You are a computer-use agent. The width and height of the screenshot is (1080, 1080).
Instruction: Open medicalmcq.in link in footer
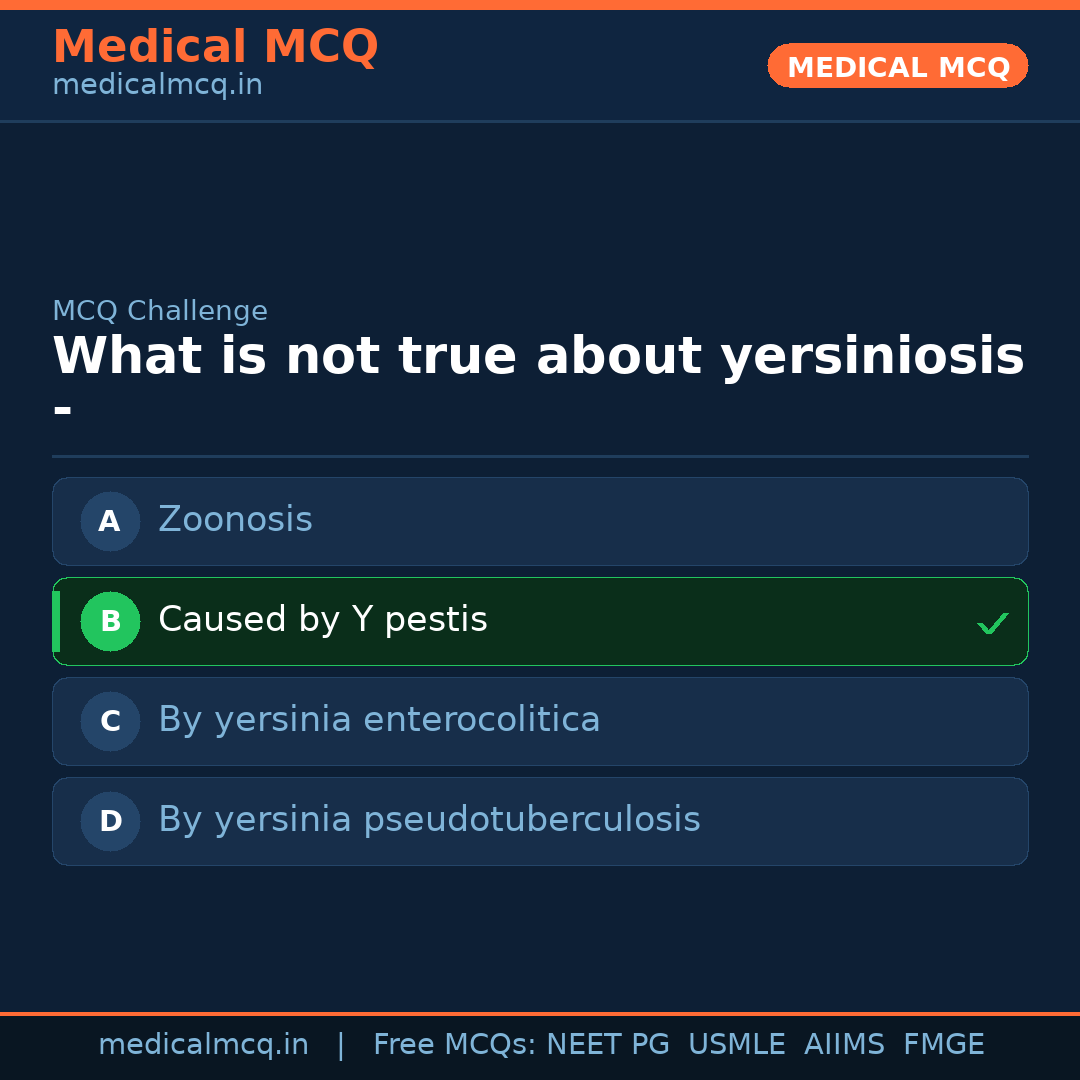[x=203, y=1045]
